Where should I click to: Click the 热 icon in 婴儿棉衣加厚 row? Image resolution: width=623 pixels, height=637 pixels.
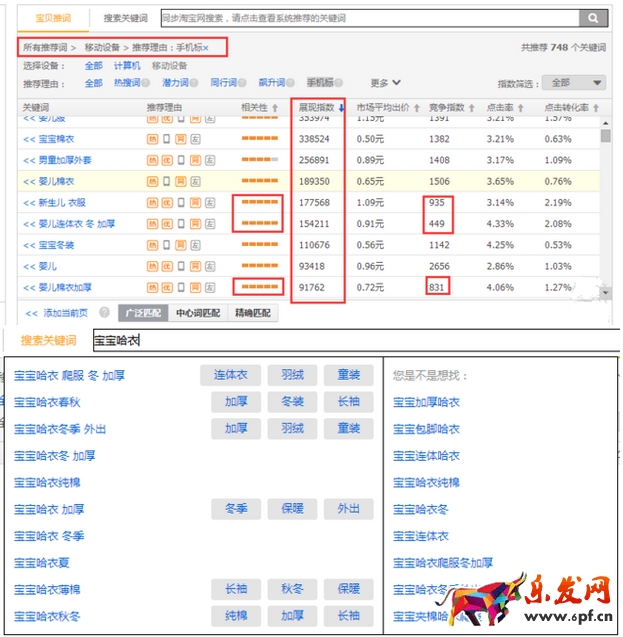click(152, 287)
